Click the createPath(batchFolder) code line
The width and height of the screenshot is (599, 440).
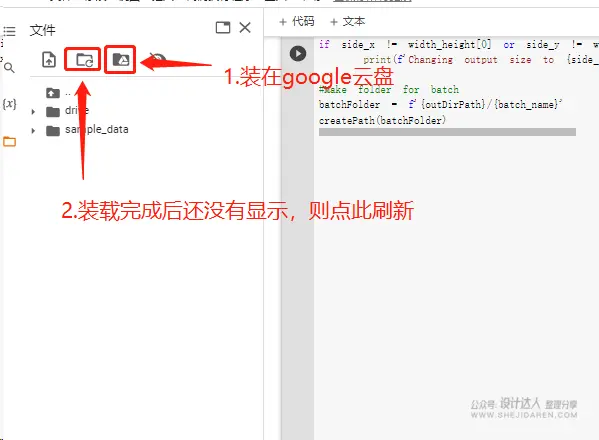382,121
